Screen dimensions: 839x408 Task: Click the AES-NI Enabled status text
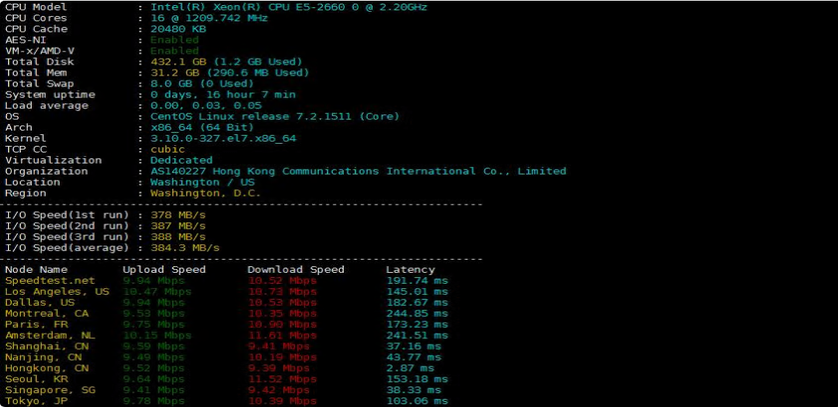(x=174, y=39)
